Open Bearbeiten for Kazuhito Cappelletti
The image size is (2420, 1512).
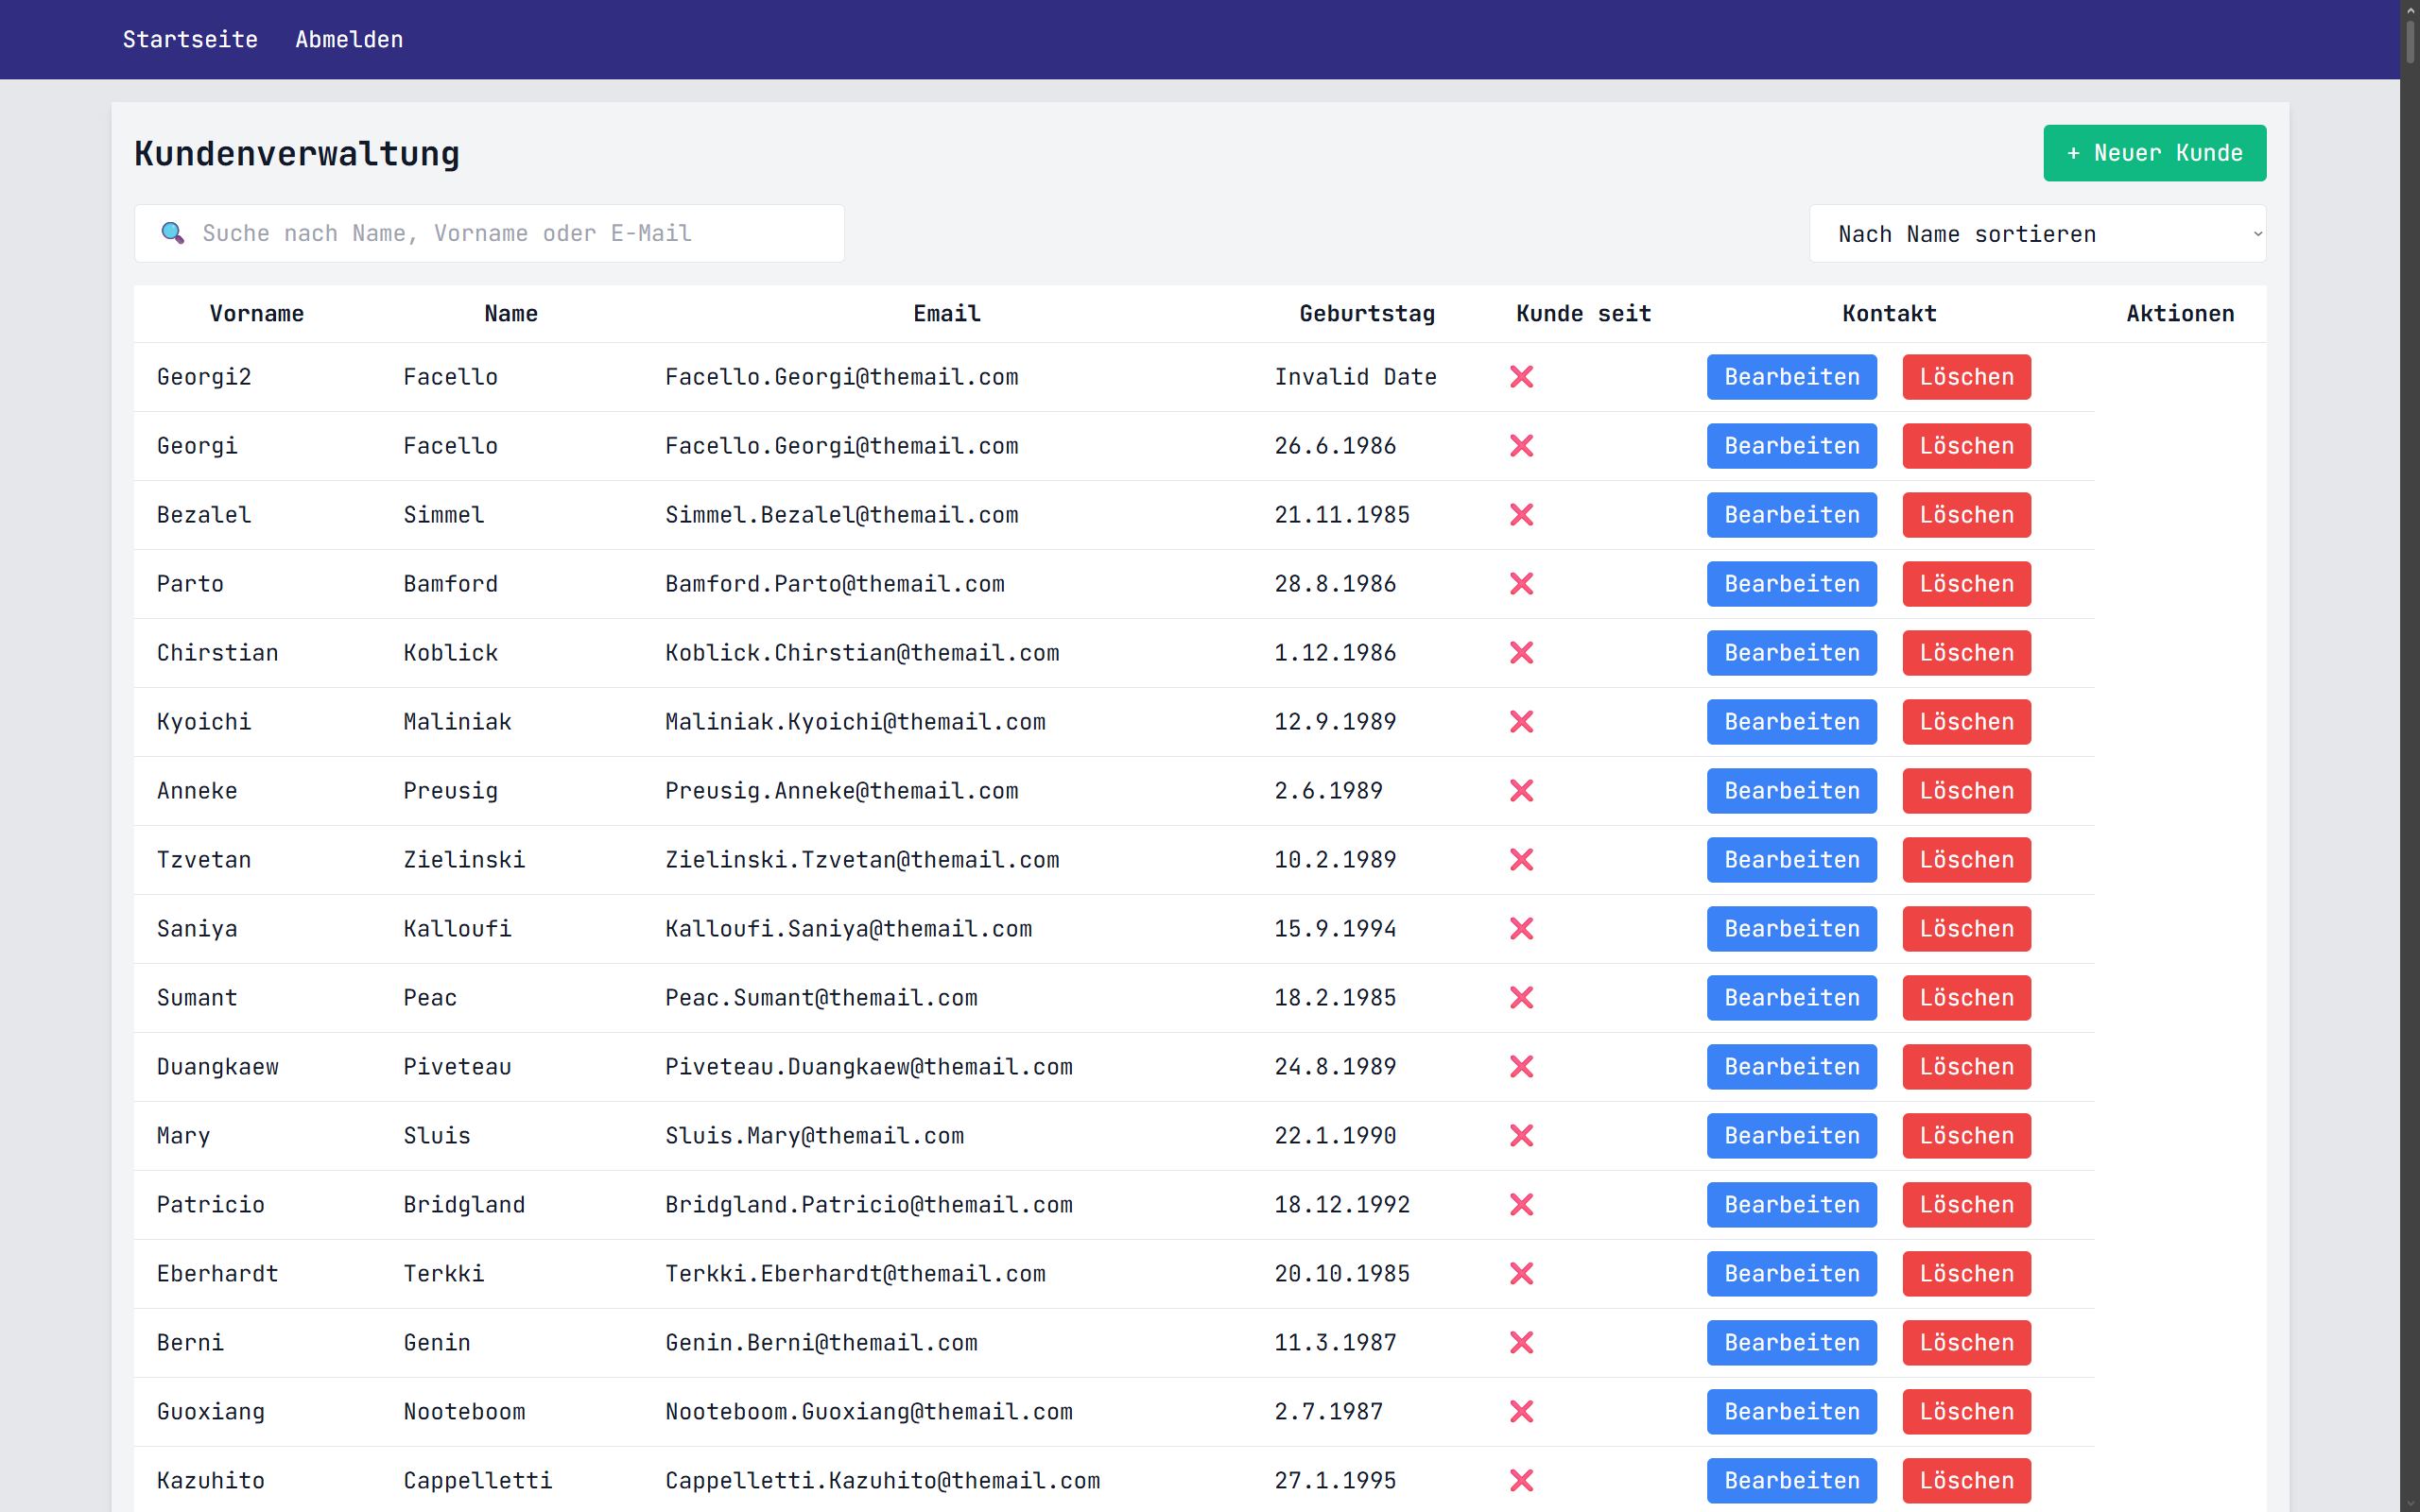pos(1791,1481)
